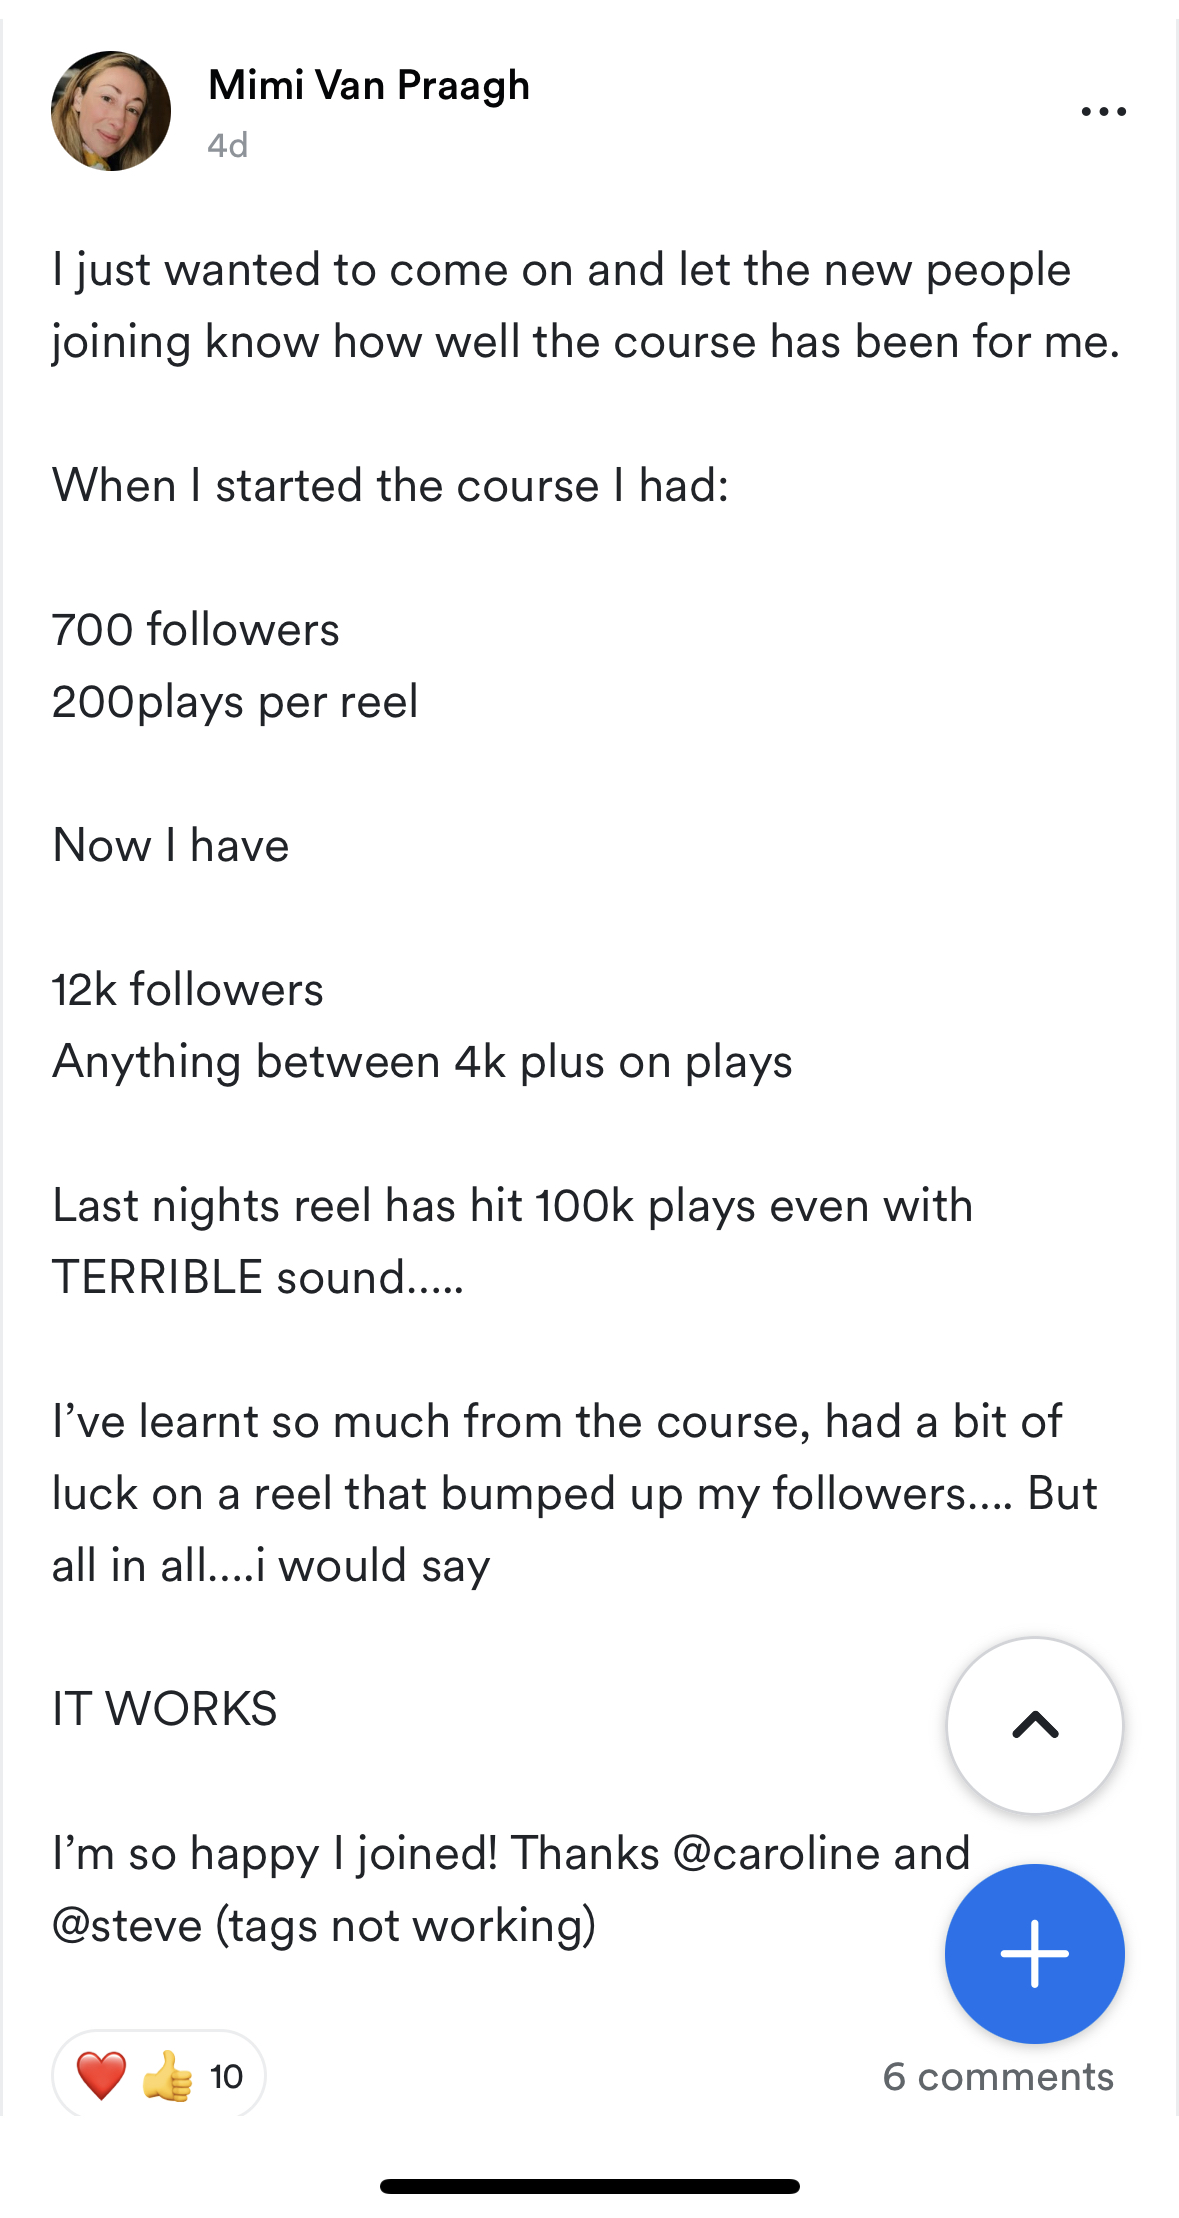The image size is (1179, 2218).
Task: Tap the 700 followers line
Action: pyautogui.click(x=196, y=630)
